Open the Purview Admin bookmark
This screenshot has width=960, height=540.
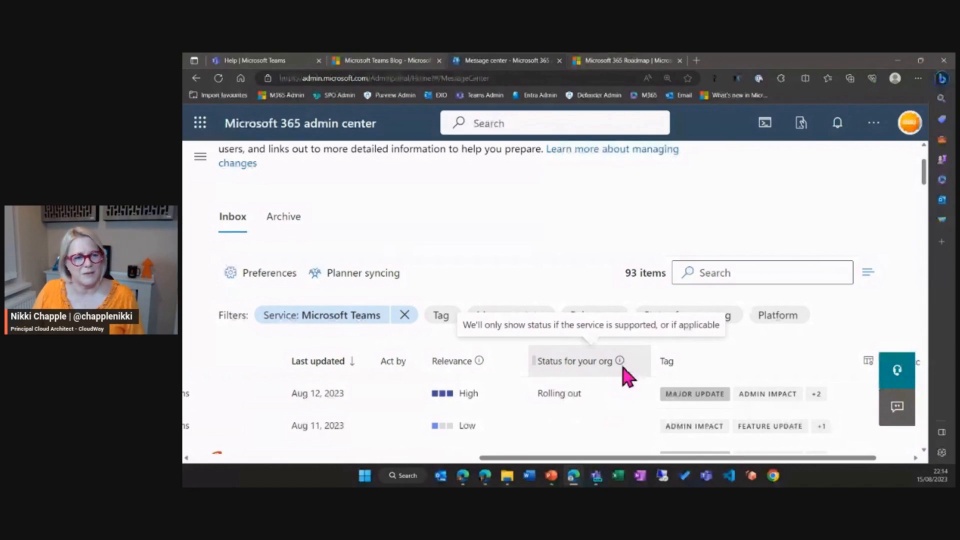click(x=389, y=95)
